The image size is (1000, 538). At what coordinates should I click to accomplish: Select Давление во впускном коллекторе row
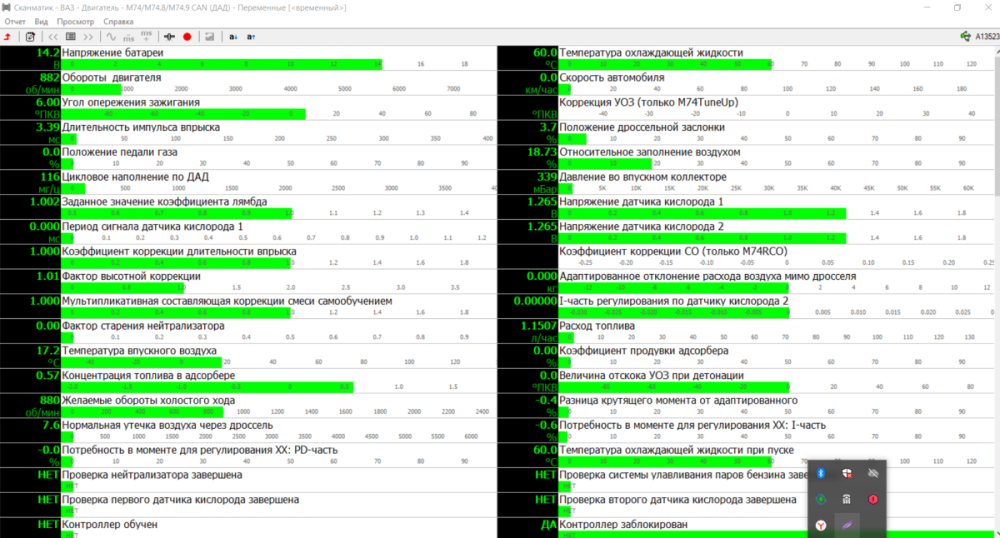click(x=746, y=182)
